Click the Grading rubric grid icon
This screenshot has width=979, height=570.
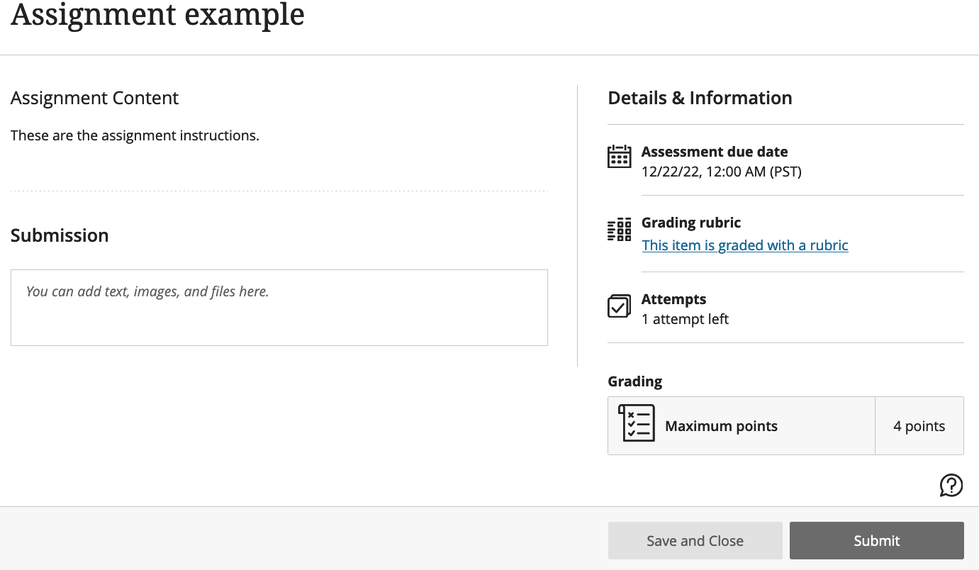[619, 230]
